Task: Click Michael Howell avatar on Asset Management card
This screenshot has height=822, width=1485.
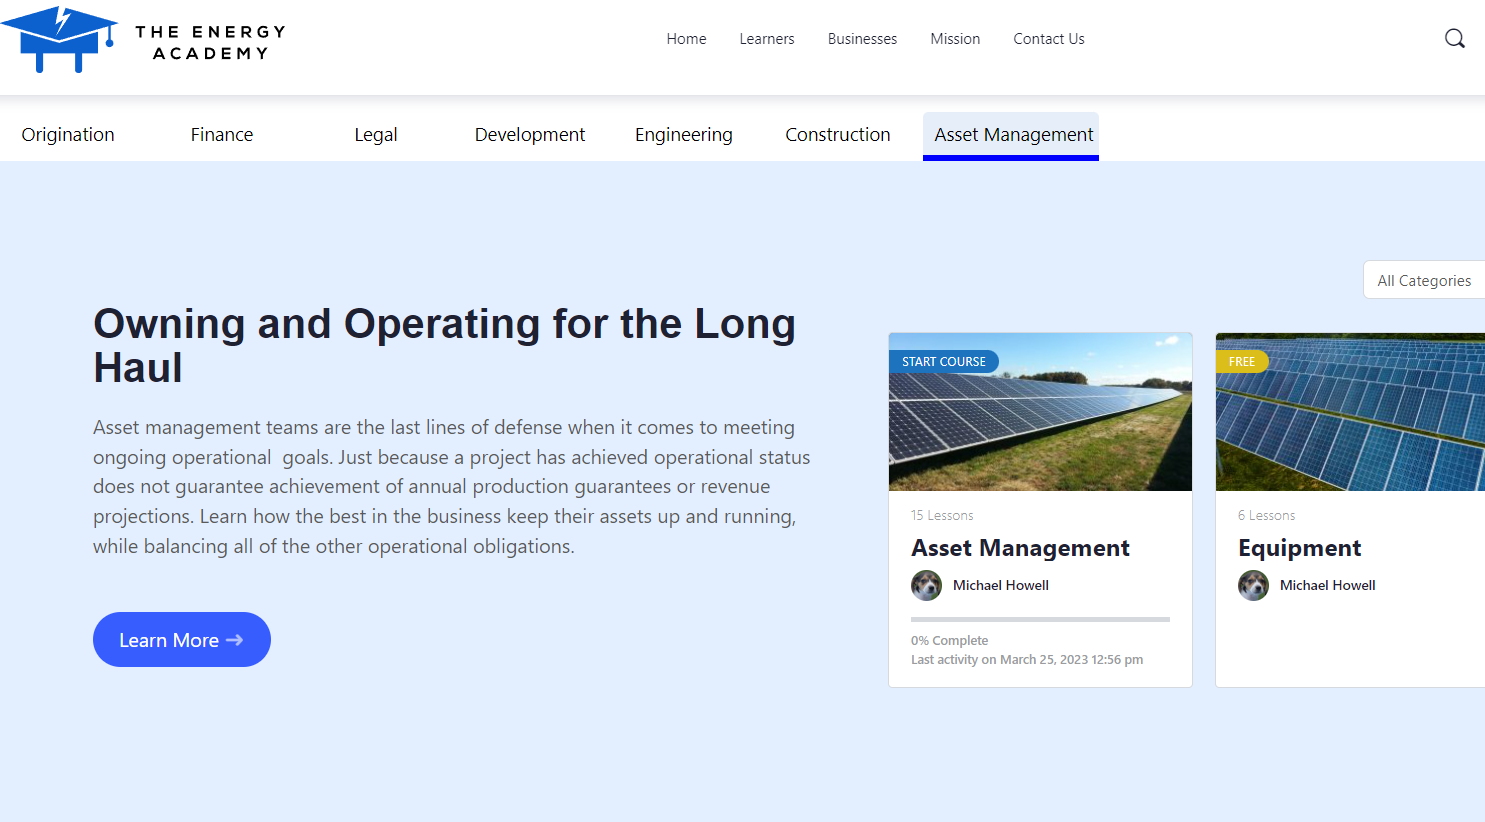Action: [x=926, y=585]
